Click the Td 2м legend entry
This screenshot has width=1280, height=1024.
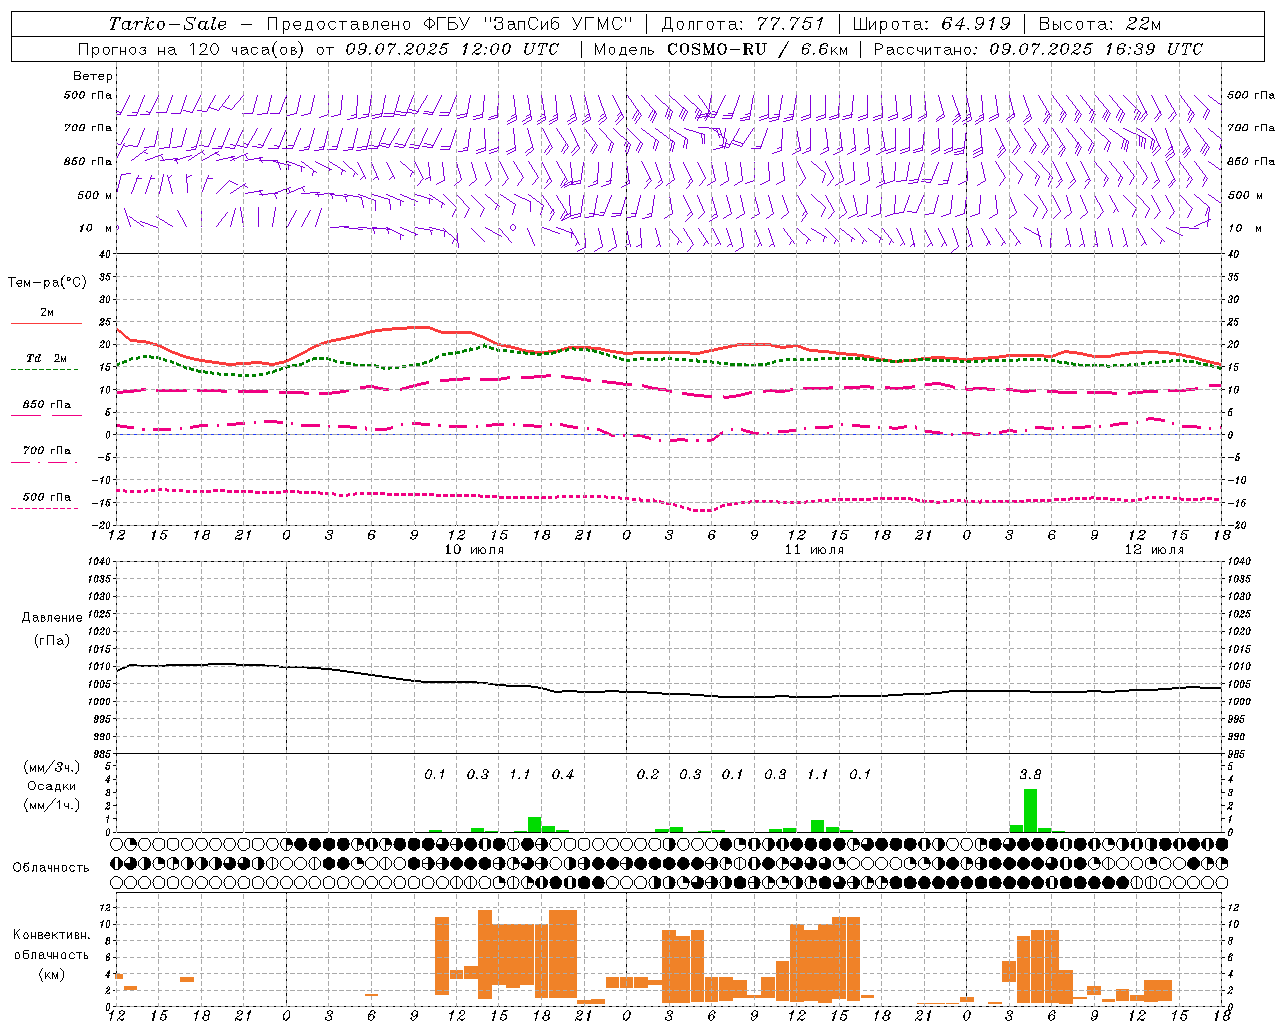(46, 358)
